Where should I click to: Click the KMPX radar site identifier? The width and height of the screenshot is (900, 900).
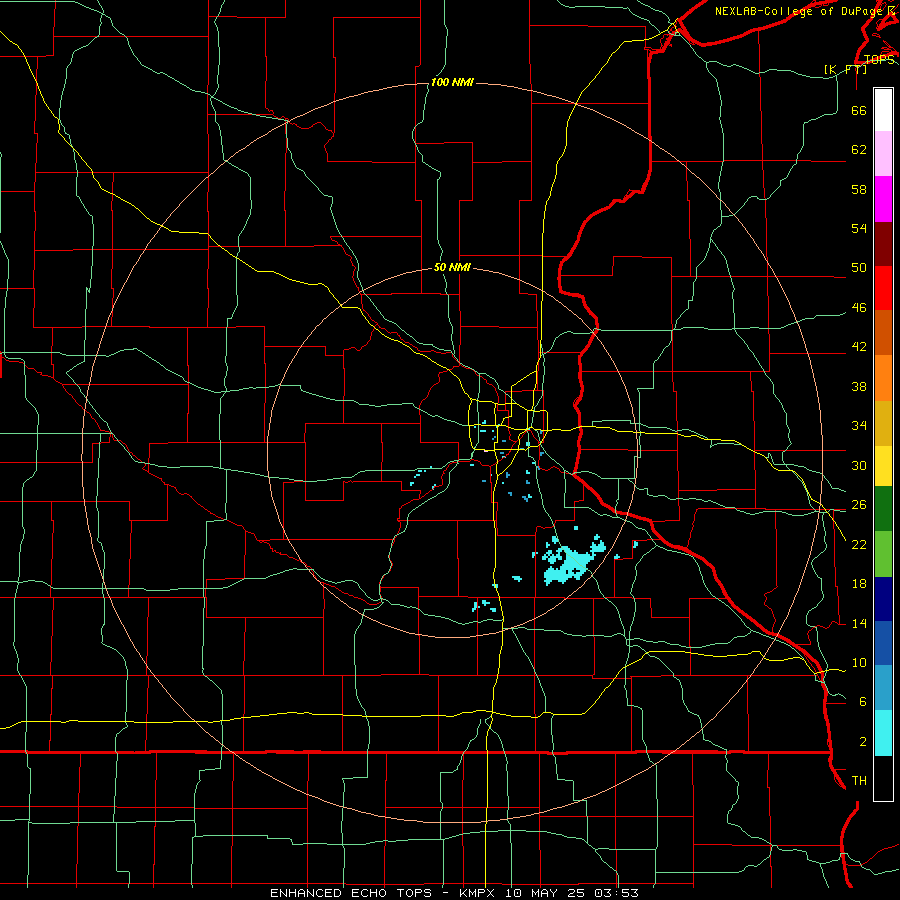tap(479, 893)
